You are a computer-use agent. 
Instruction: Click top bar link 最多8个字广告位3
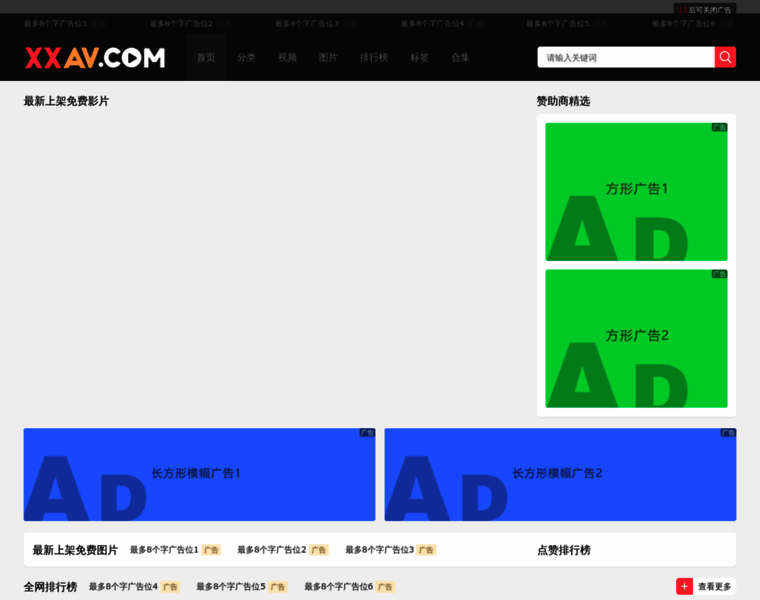coord(306,23)
